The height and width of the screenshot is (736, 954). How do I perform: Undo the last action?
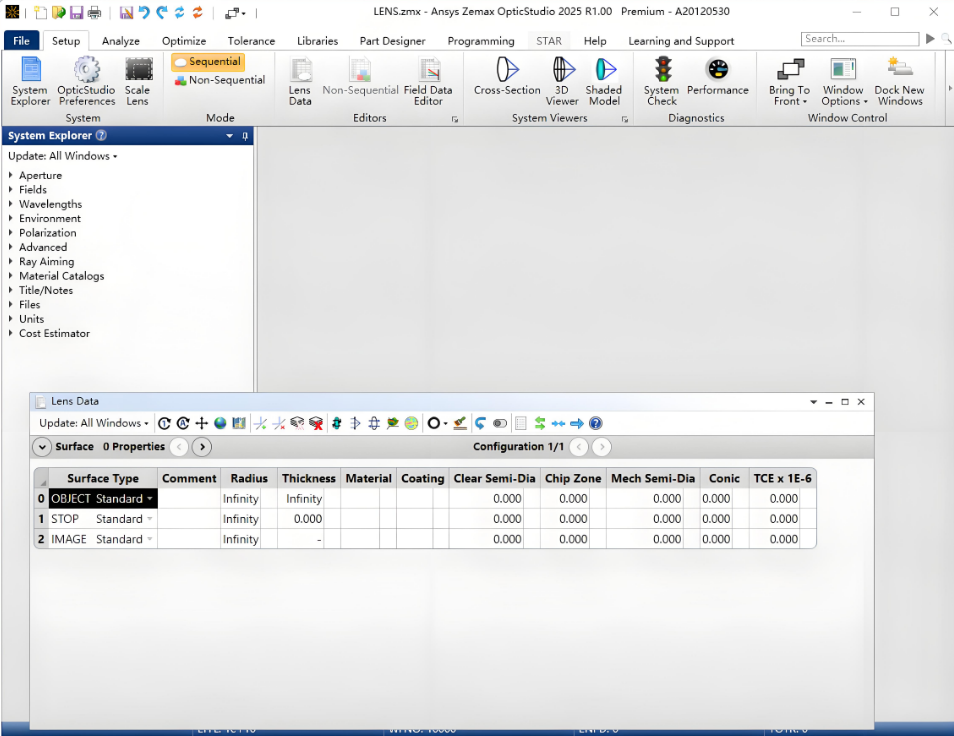144,12
